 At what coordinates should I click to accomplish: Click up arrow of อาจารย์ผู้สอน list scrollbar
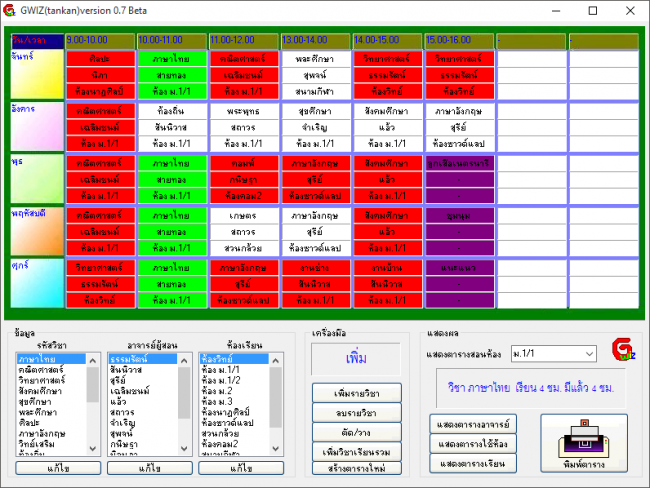tap(184, 360)
